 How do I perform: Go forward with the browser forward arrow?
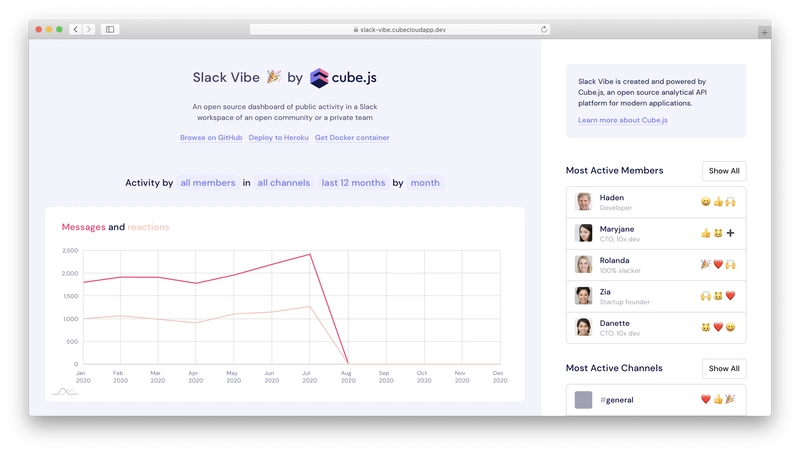[x=89, y=30]
